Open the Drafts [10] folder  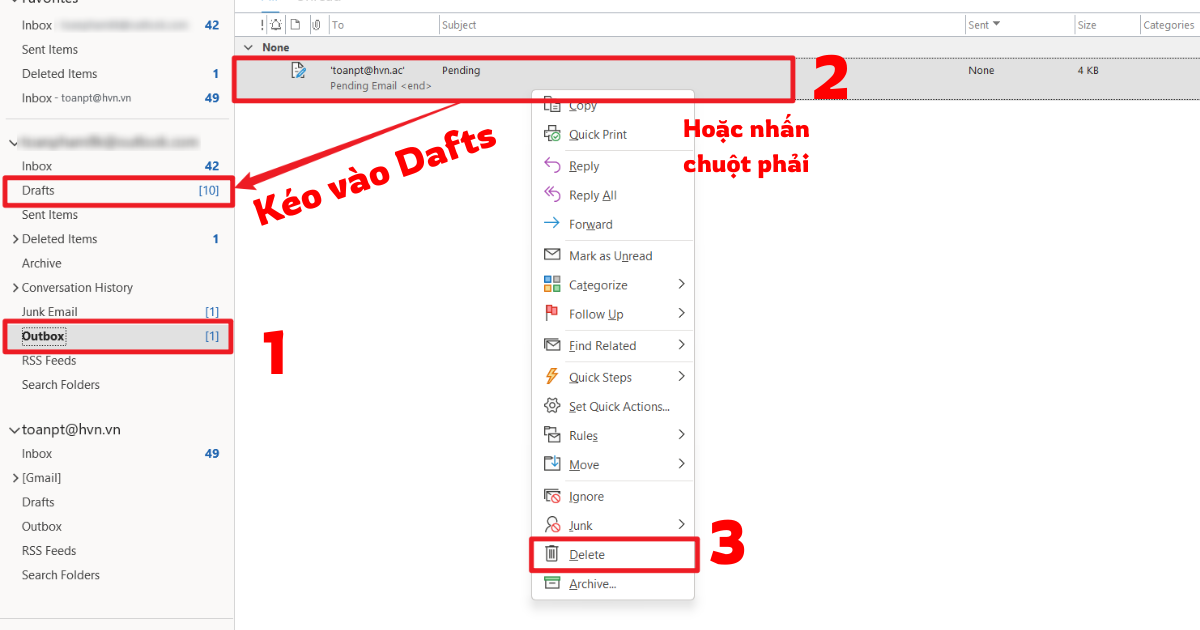[x=117, y=190]
